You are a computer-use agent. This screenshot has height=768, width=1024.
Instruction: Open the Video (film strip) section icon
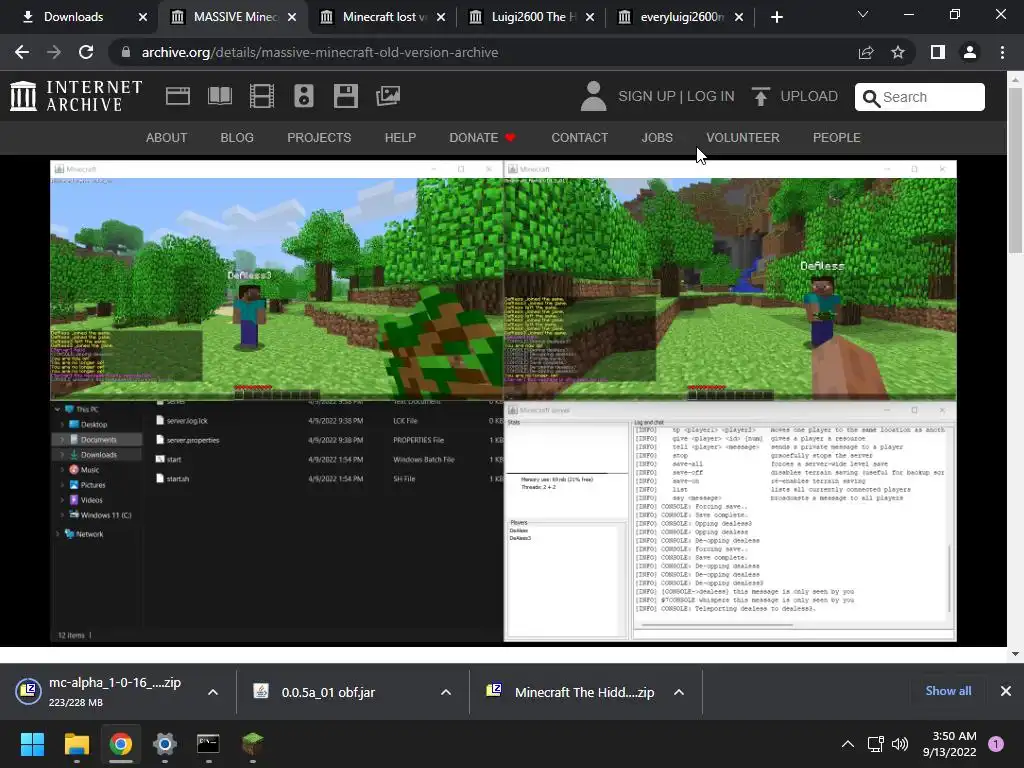point(262,96)
